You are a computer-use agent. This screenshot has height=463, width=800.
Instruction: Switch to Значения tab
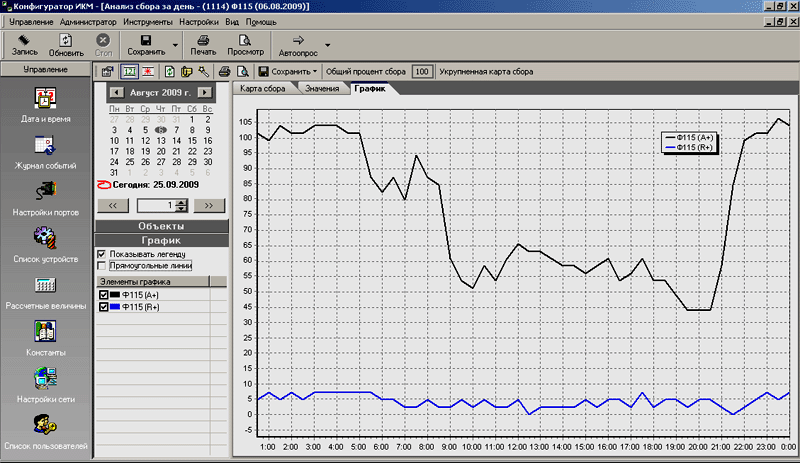[322, 89]
